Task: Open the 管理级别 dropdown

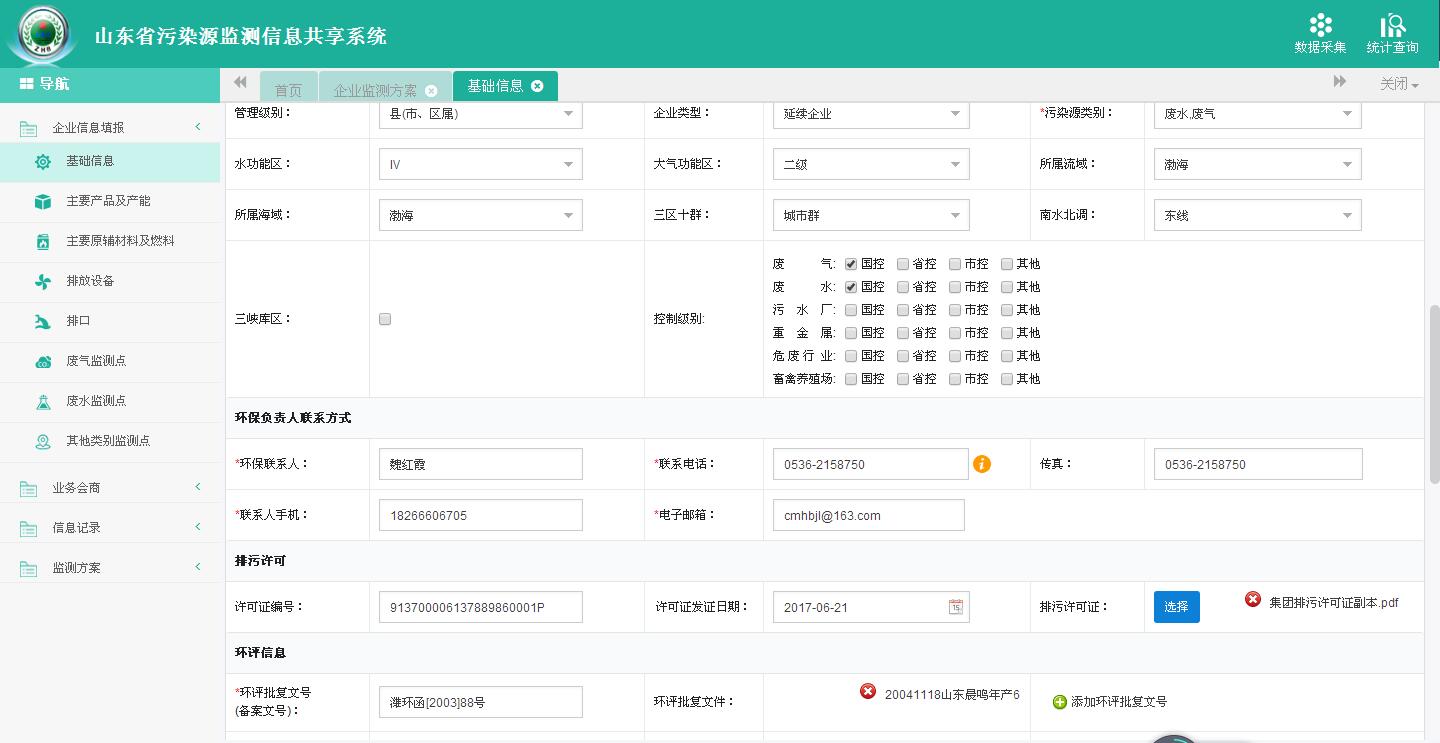Action: click(x=480, y=114)
